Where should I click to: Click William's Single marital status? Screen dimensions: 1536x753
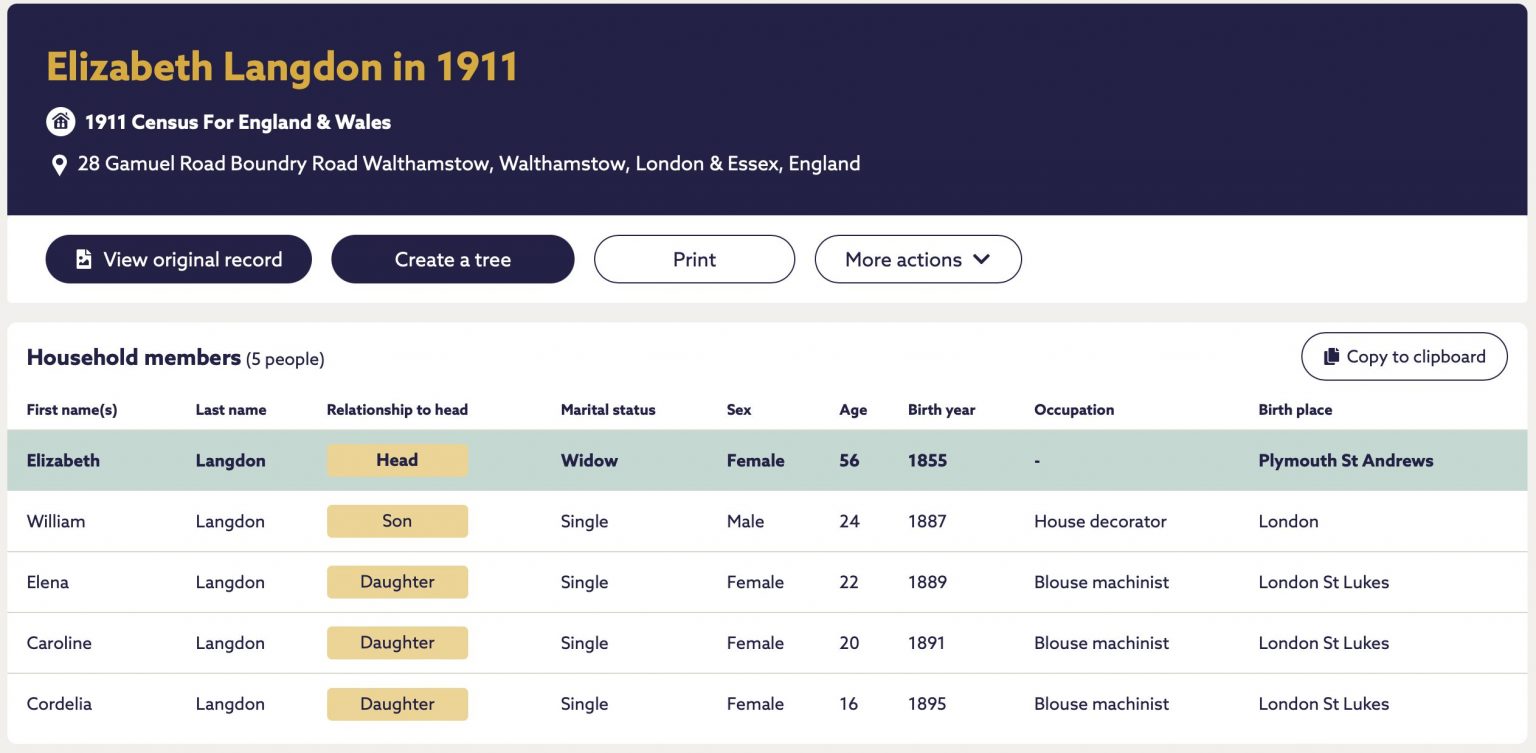[585, 521]
